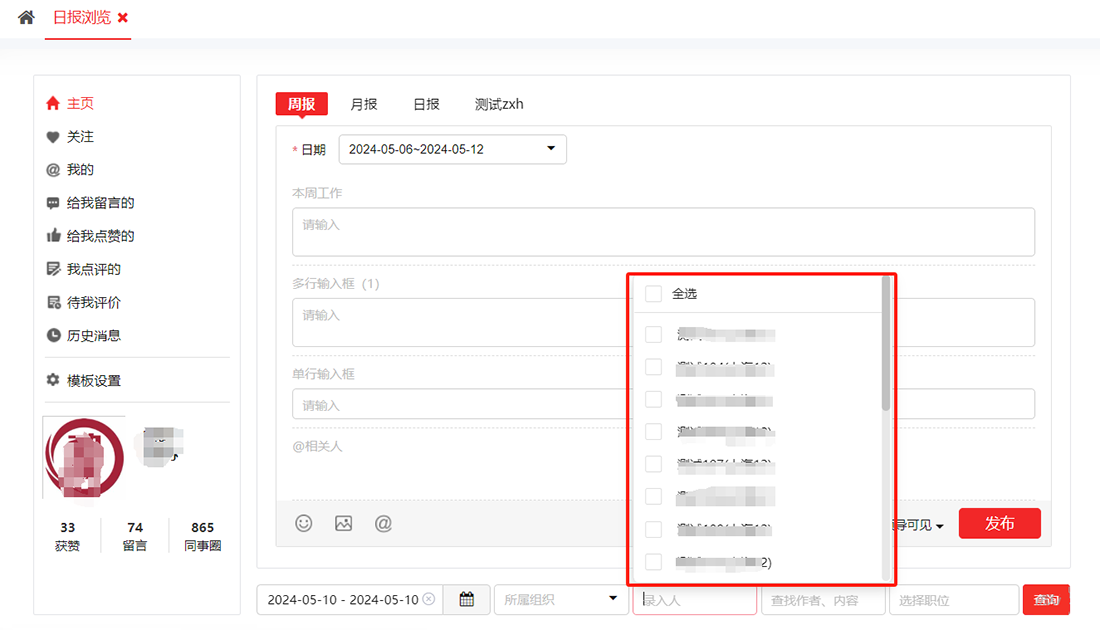This screenshot has width=1100, height=630.
Task: Open 关注 via the heart icon
Action: [x=54, y=136]
